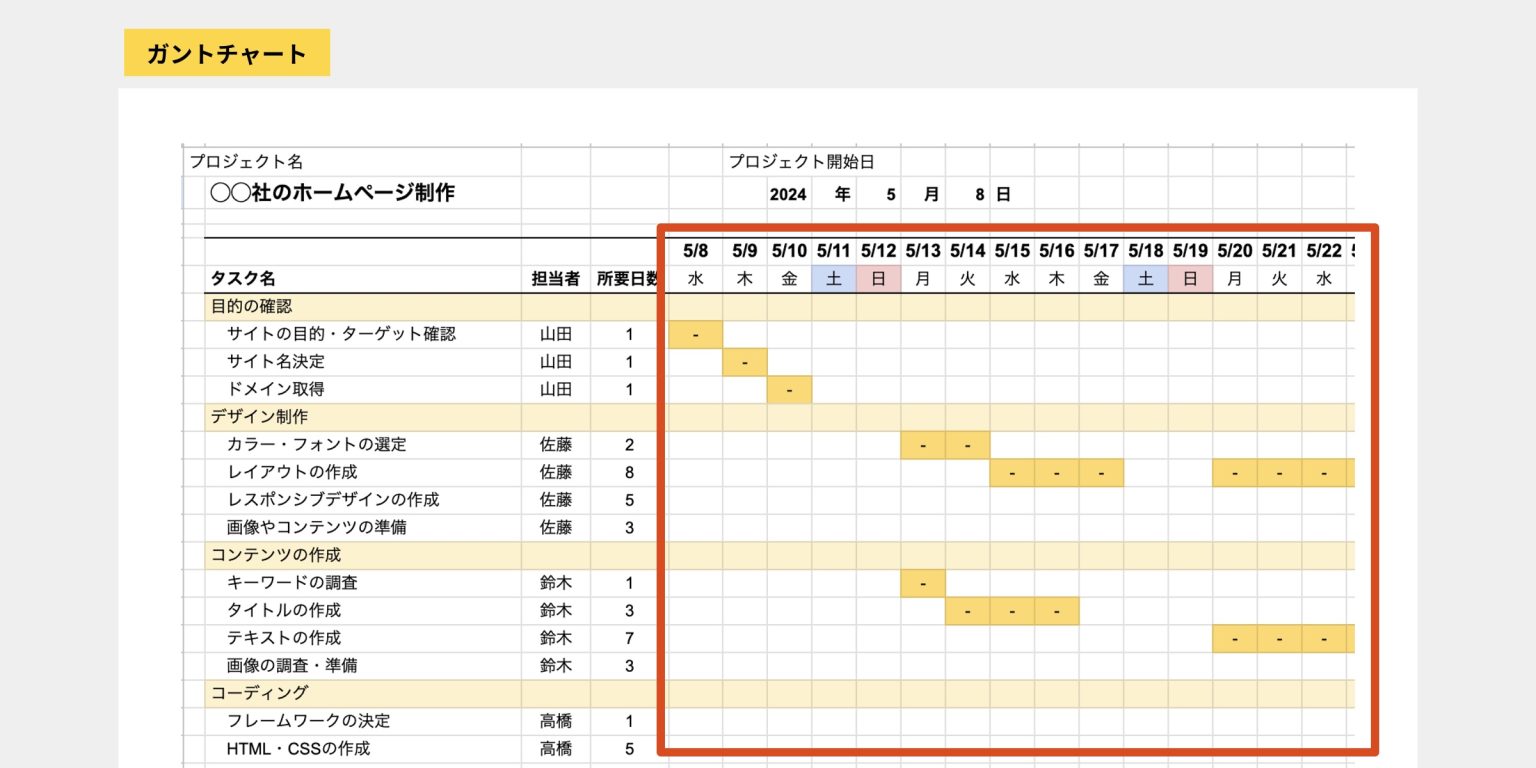Select the 5/22 date header
The width and height of the screenshot is (1536, 768).
pyautogui.click(x=1324, y=250)
